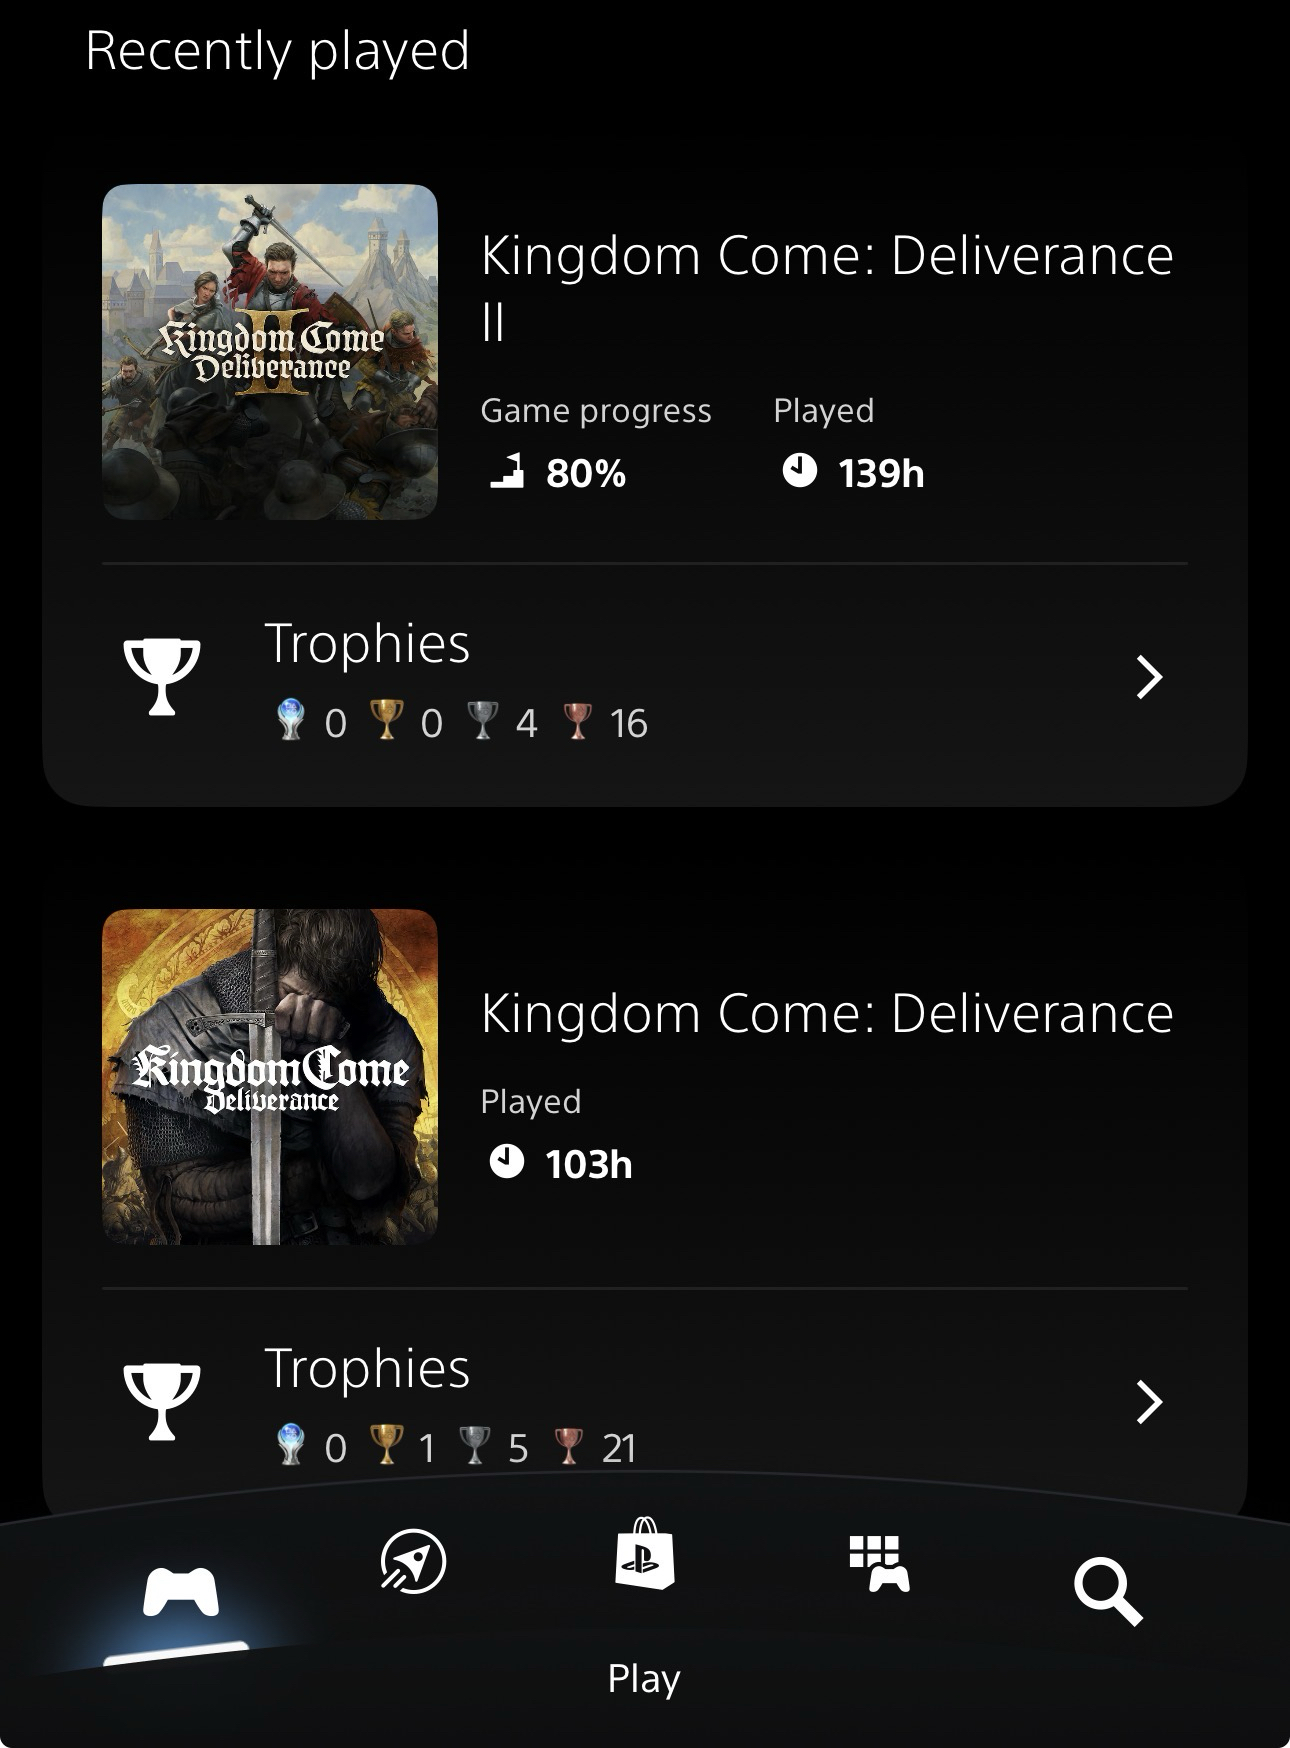Open the Play tab controller icon
The image size is (1290, 1748).
coord(180,1591)
